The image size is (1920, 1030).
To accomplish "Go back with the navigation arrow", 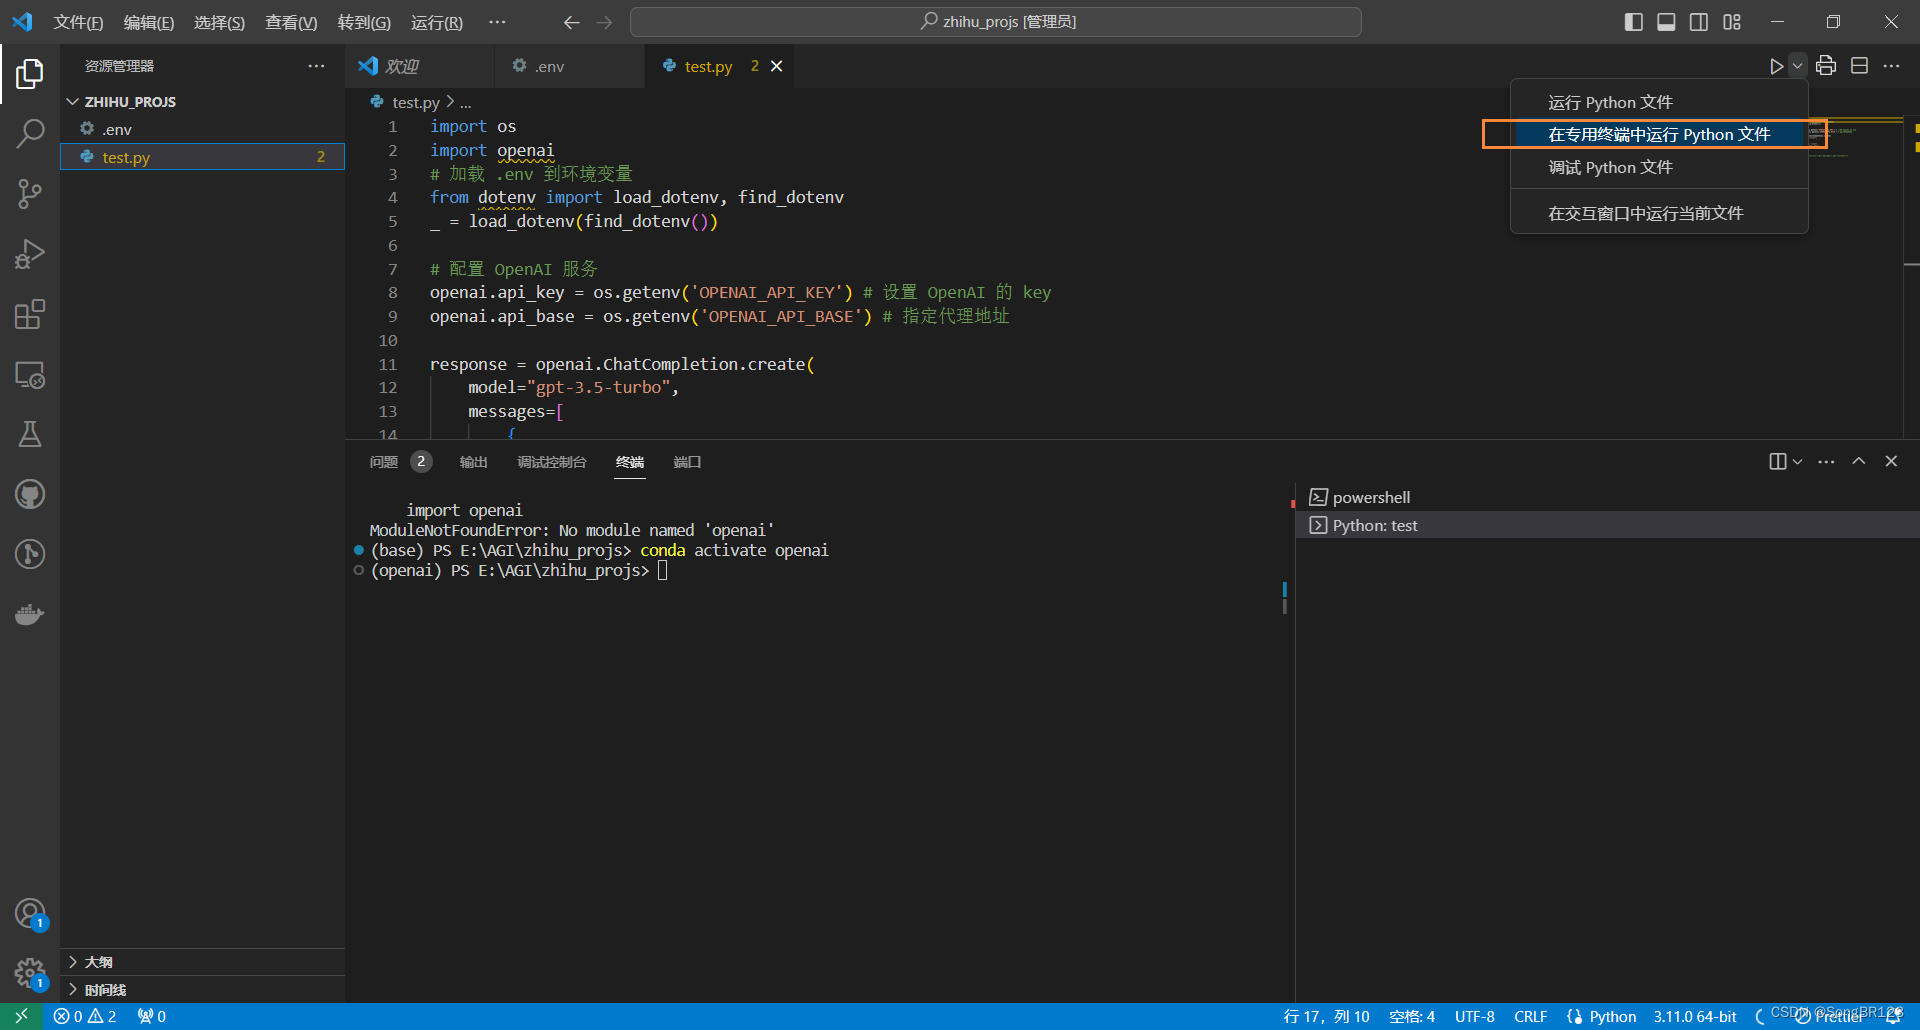I will tap(571, 22).
